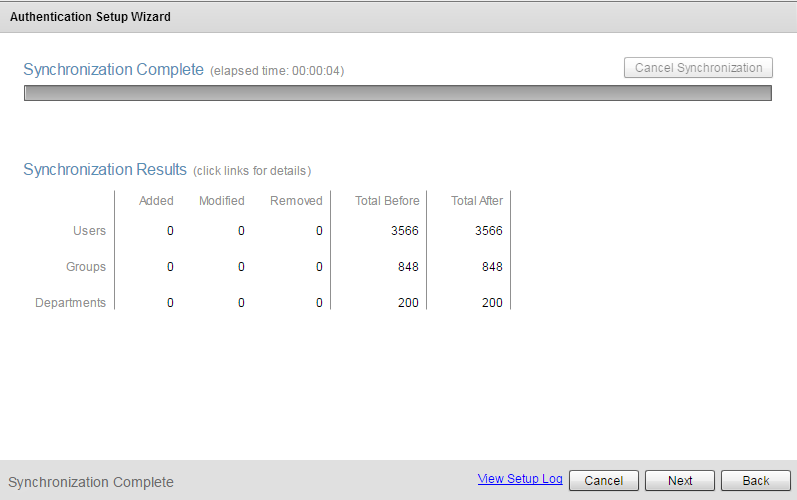Viewport: 797px width, 500px height.
Task: Click the Next button
Action: pyautogui.click(x=680, y=480)
